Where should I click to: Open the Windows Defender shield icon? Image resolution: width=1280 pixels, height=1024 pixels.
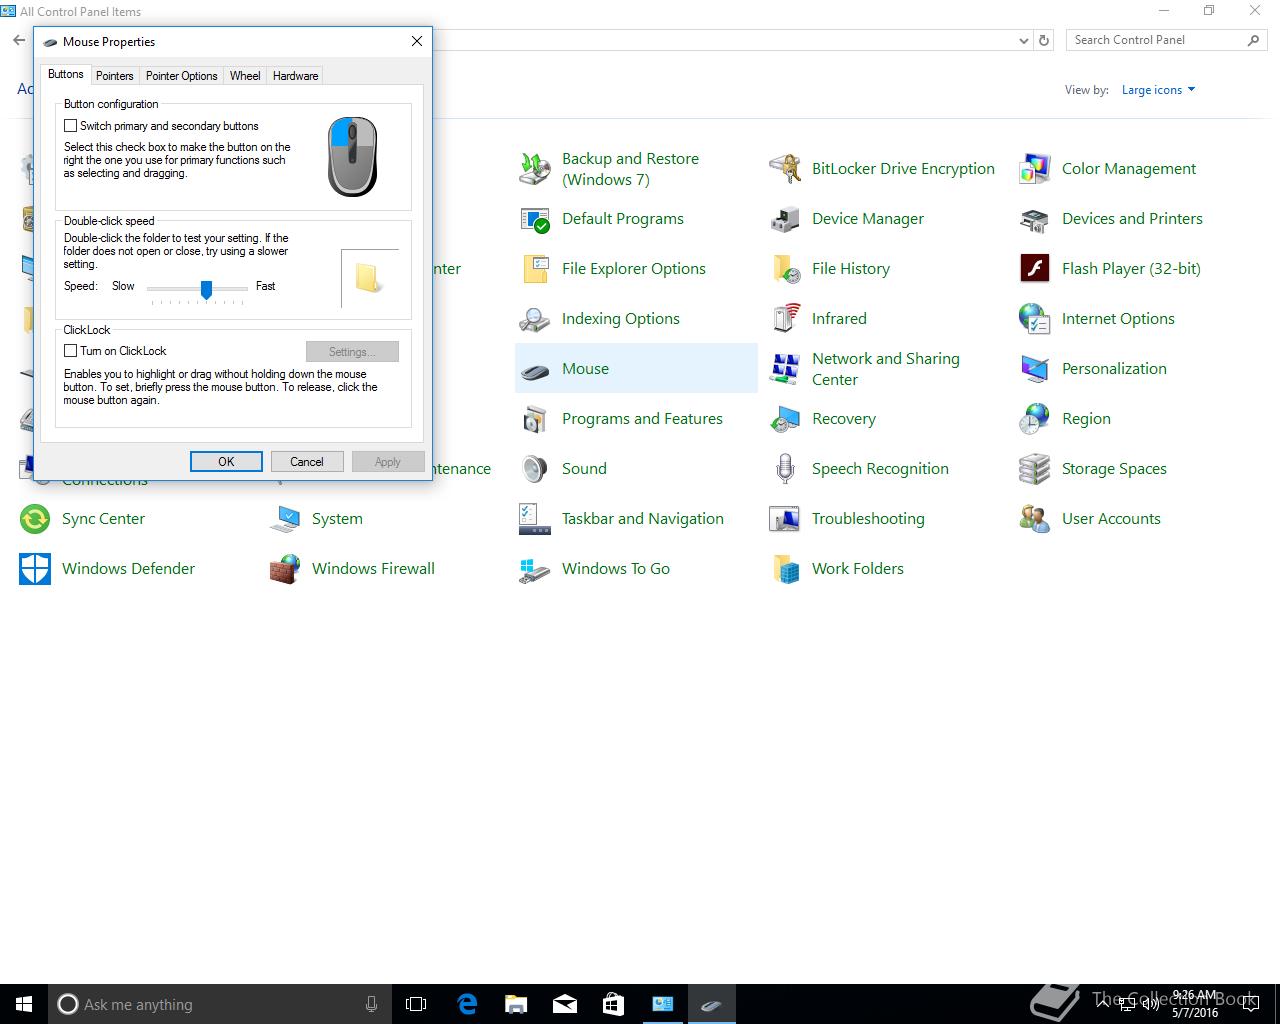(x=35, y=569)
